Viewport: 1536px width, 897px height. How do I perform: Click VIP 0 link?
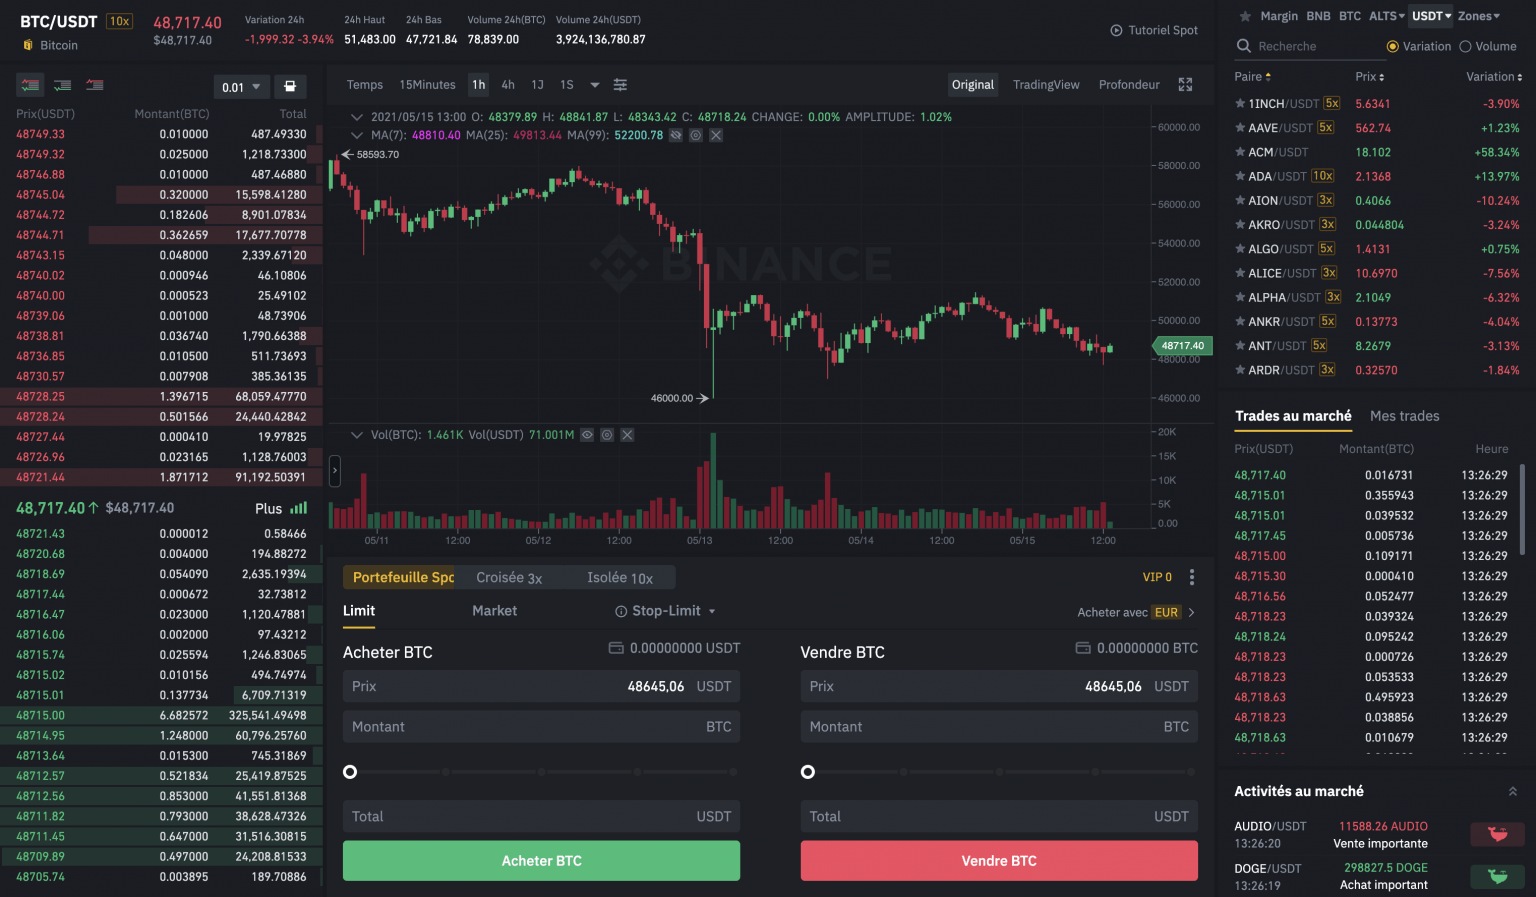pyautogui.click(x=1157, y=577)
